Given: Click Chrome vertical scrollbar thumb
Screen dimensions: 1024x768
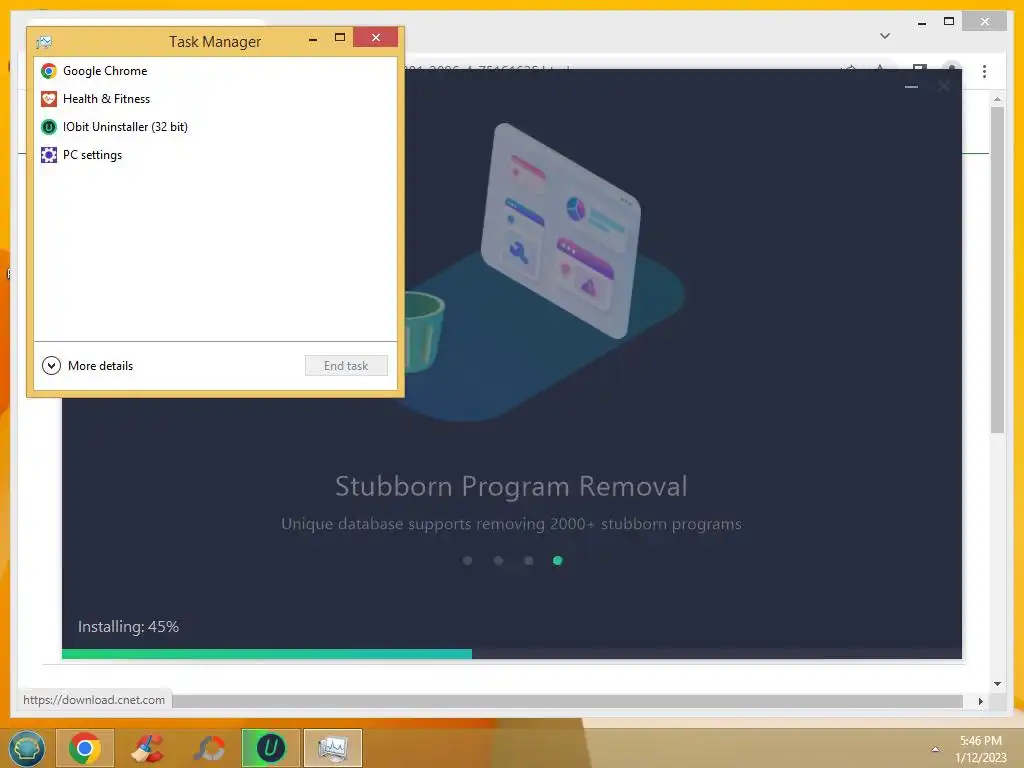Looking at the screenshot, I should click(997, 270).
